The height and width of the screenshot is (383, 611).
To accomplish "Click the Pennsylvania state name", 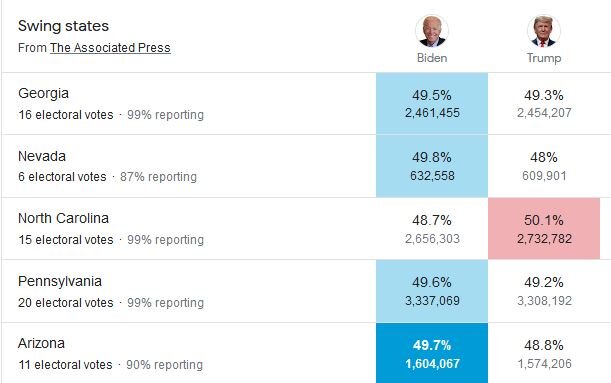I will (60, 281).
